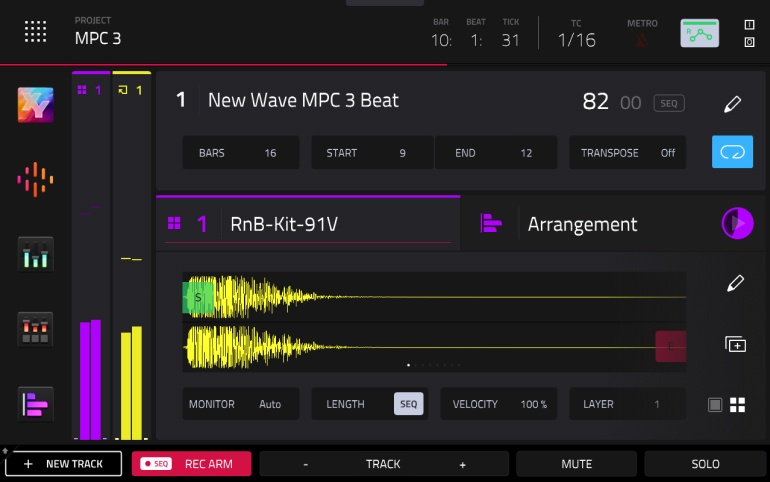
Task: Open the main menu grid icon
Action: point(36,31)
